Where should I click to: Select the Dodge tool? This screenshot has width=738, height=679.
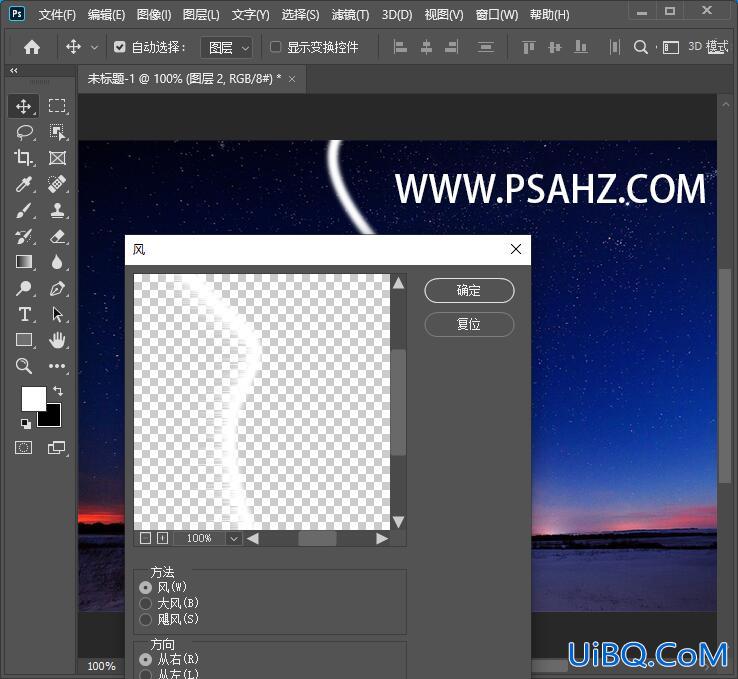(24, 288)
